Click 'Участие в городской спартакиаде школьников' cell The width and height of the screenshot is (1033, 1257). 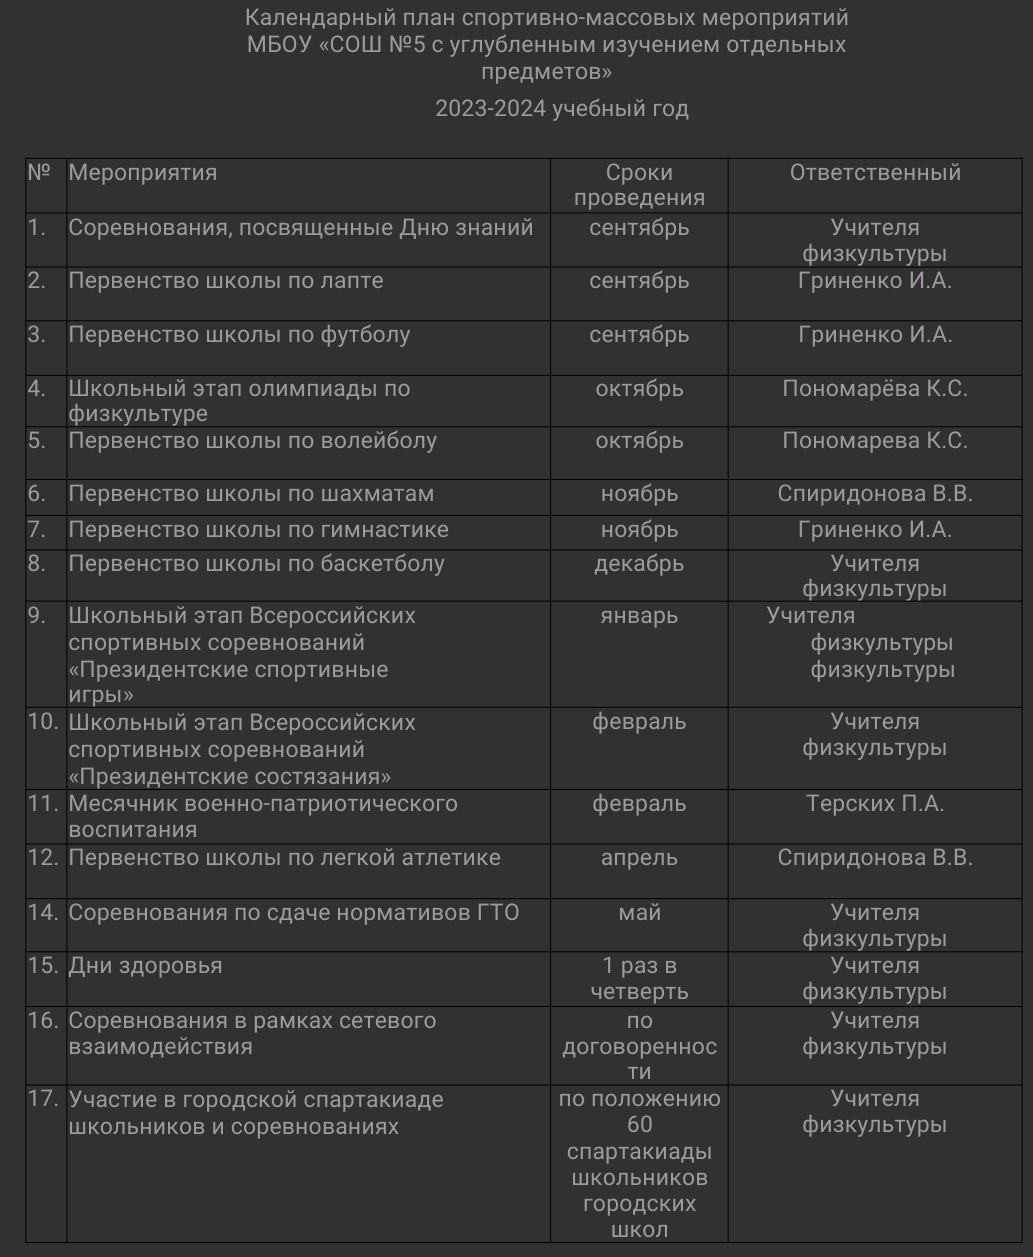tap(256, 1113)
